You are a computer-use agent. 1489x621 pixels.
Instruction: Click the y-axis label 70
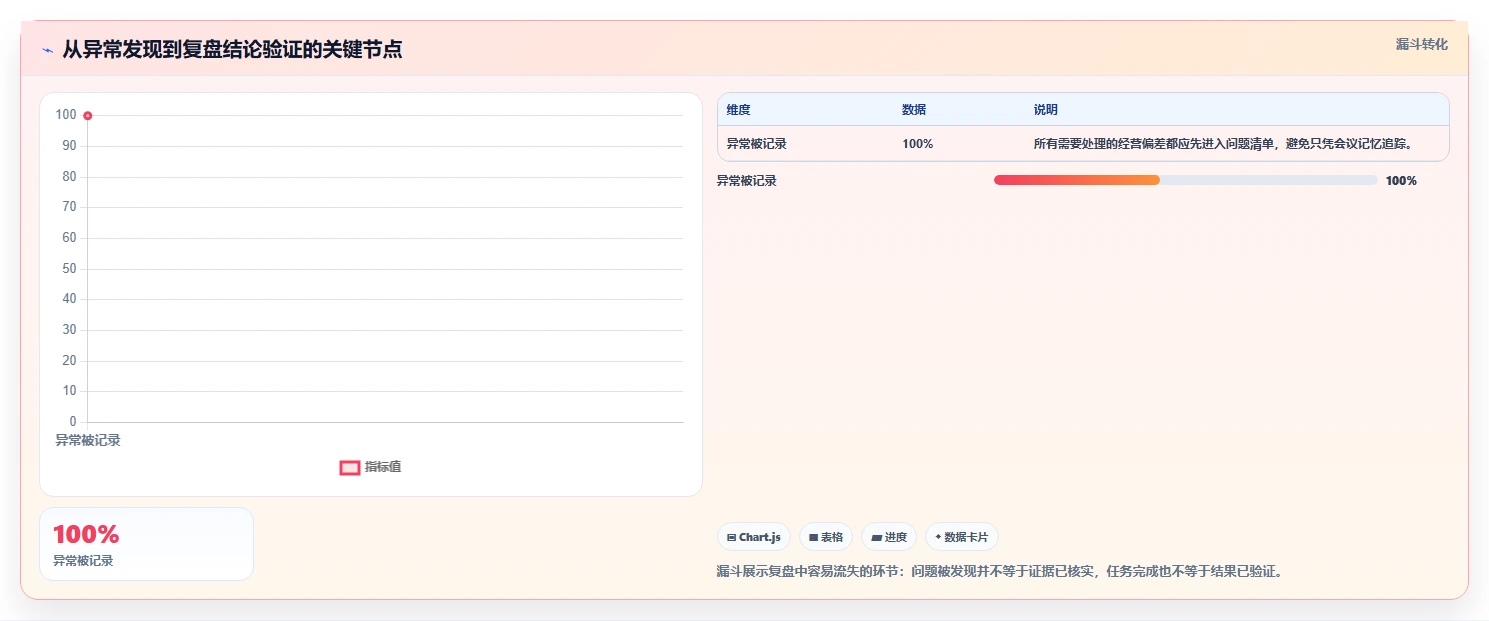tap(69, 207)
